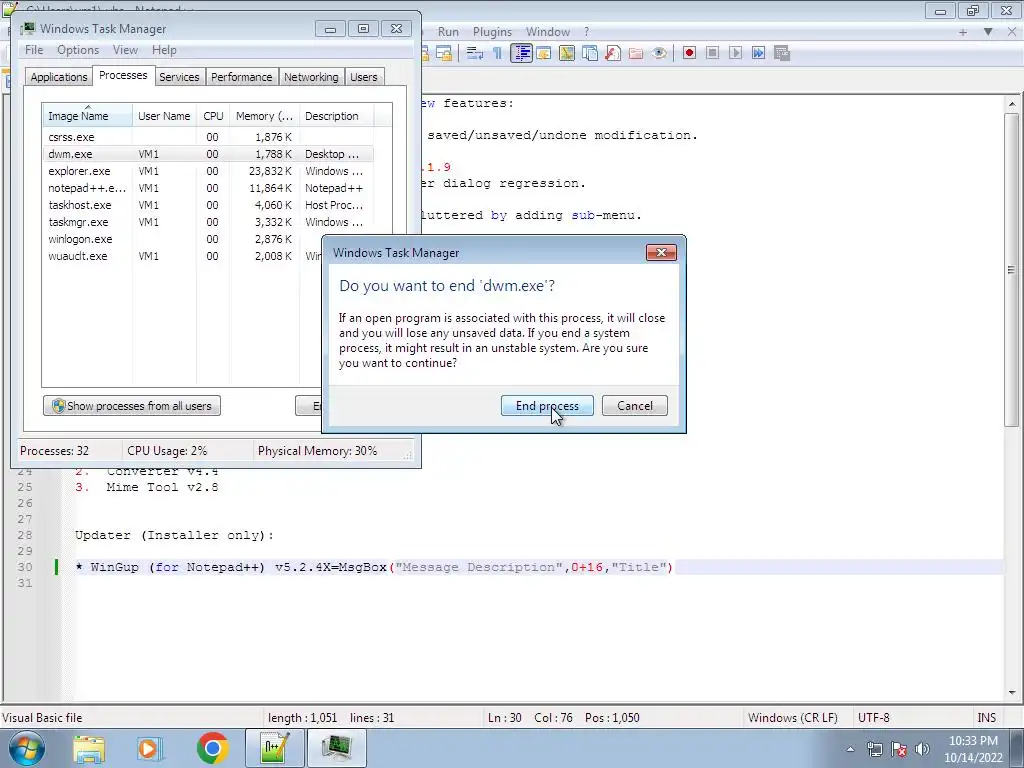Select the taskmgr.exe process row
This screenshot has width=1024, height=768.
pyautogui.click(x=208, y=222)
